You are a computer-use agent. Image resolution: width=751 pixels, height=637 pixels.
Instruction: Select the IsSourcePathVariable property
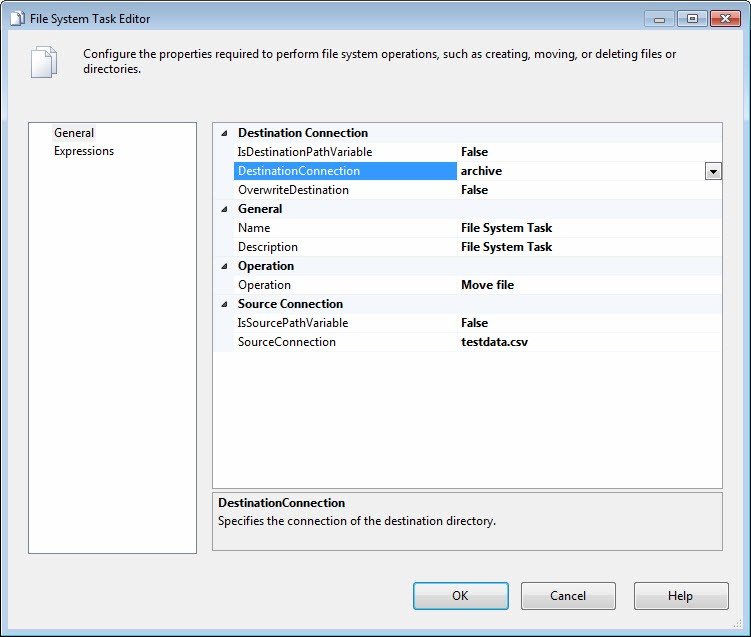click(x=293, y=323)
